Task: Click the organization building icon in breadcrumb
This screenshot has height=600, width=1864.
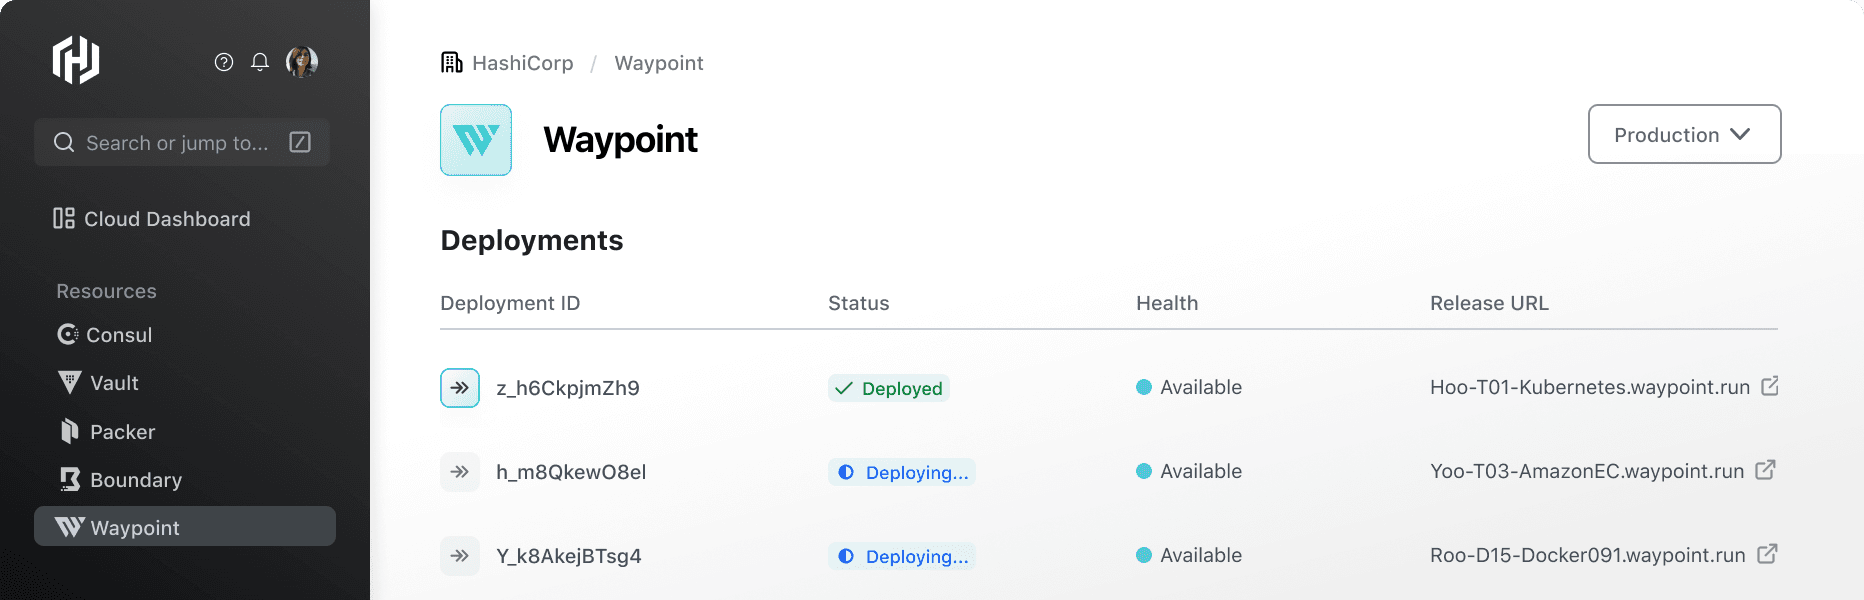Action: 452,63
